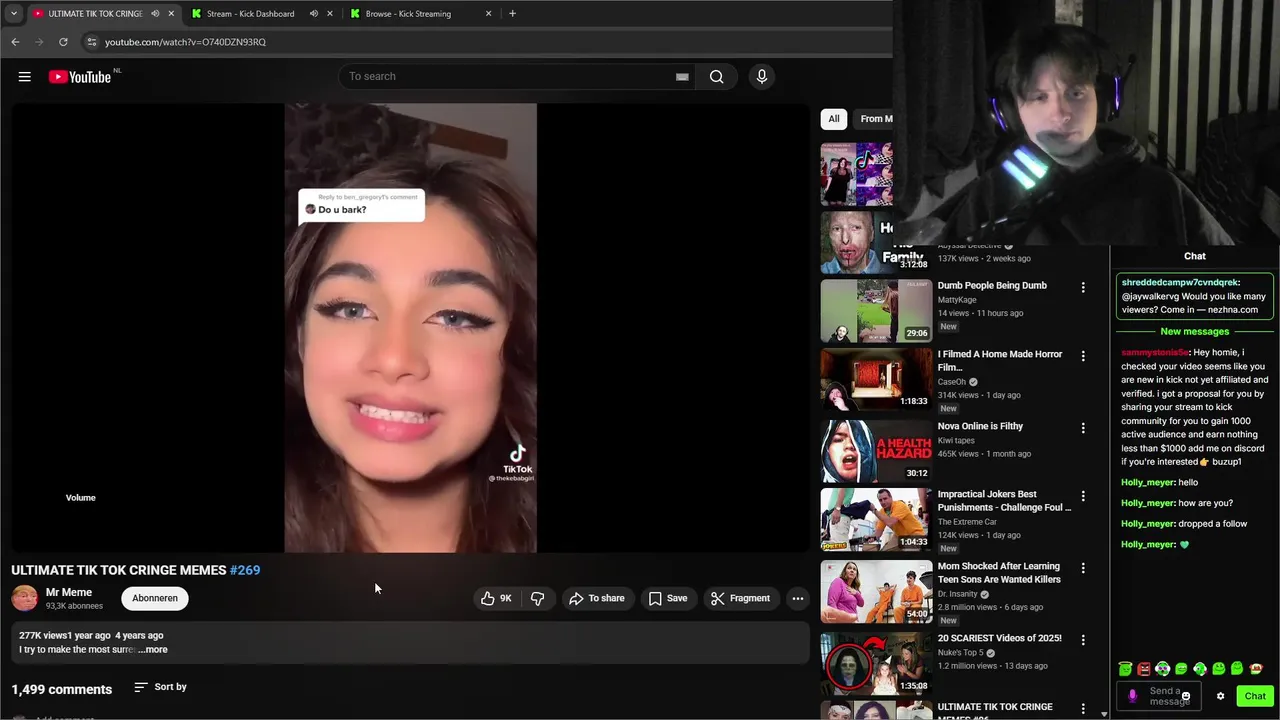Click the browser address bar URL
Image resolution: width=1280 pixels, height=720 pixels.
pyautogui.click(x=185, y=42)
